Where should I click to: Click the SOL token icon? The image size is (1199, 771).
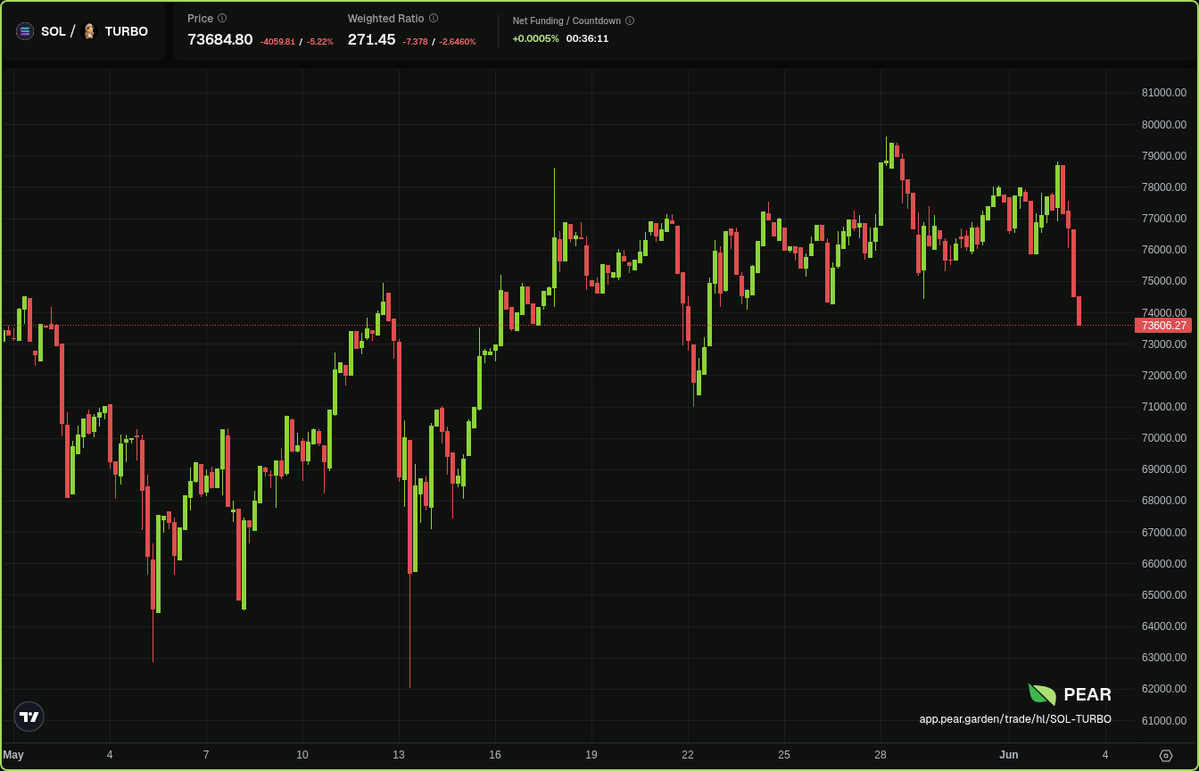[24, 31]
